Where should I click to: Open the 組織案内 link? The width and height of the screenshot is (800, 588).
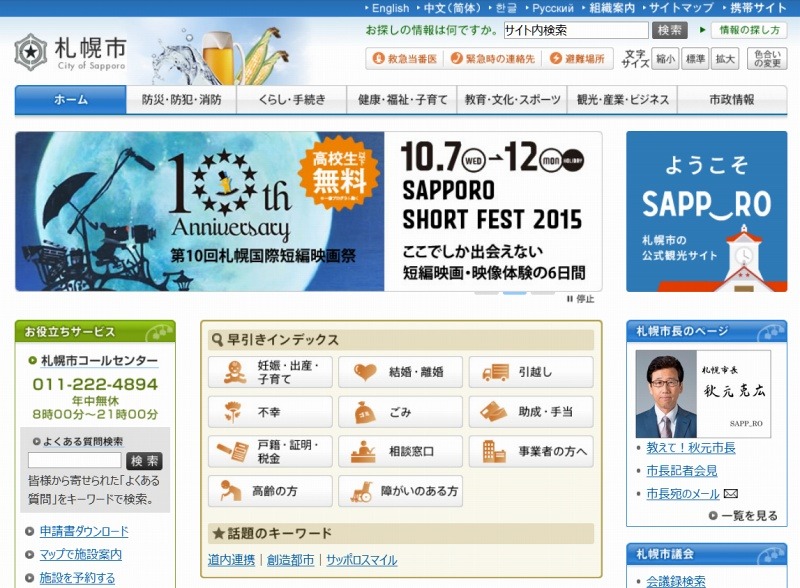click(612, 8)
